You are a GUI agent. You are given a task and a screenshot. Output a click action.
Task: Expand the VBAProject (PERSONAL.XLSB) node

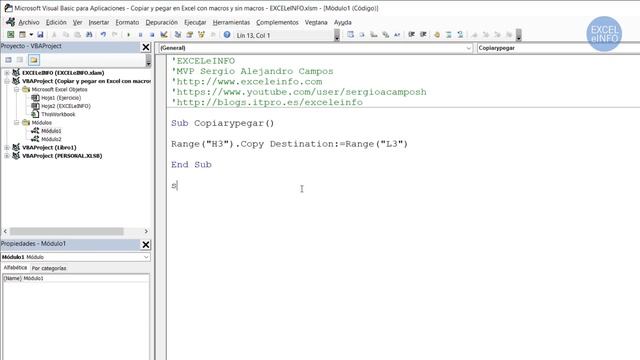click(7, 156)
